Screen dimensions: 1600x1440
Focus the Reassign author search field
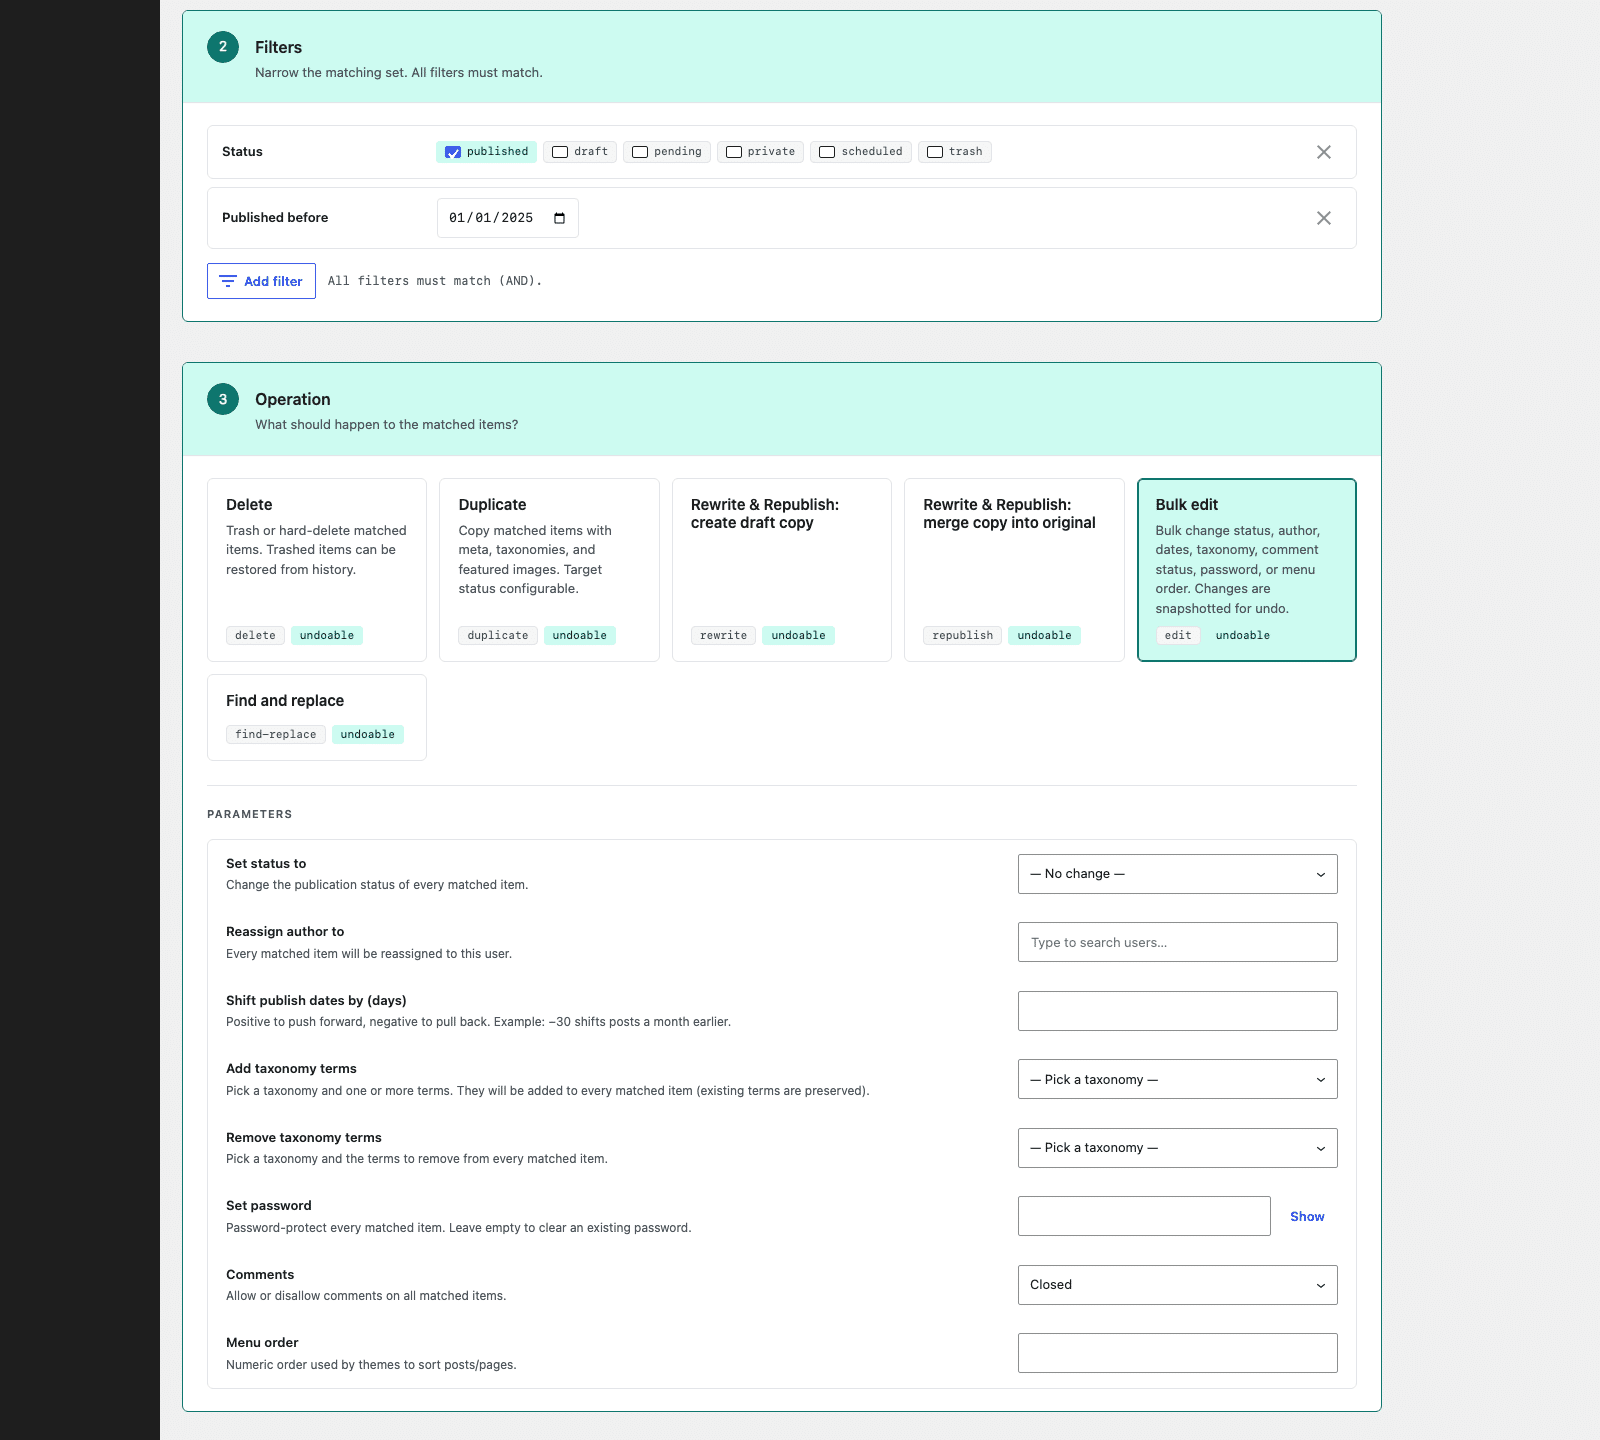click(x=1178, y=942)
